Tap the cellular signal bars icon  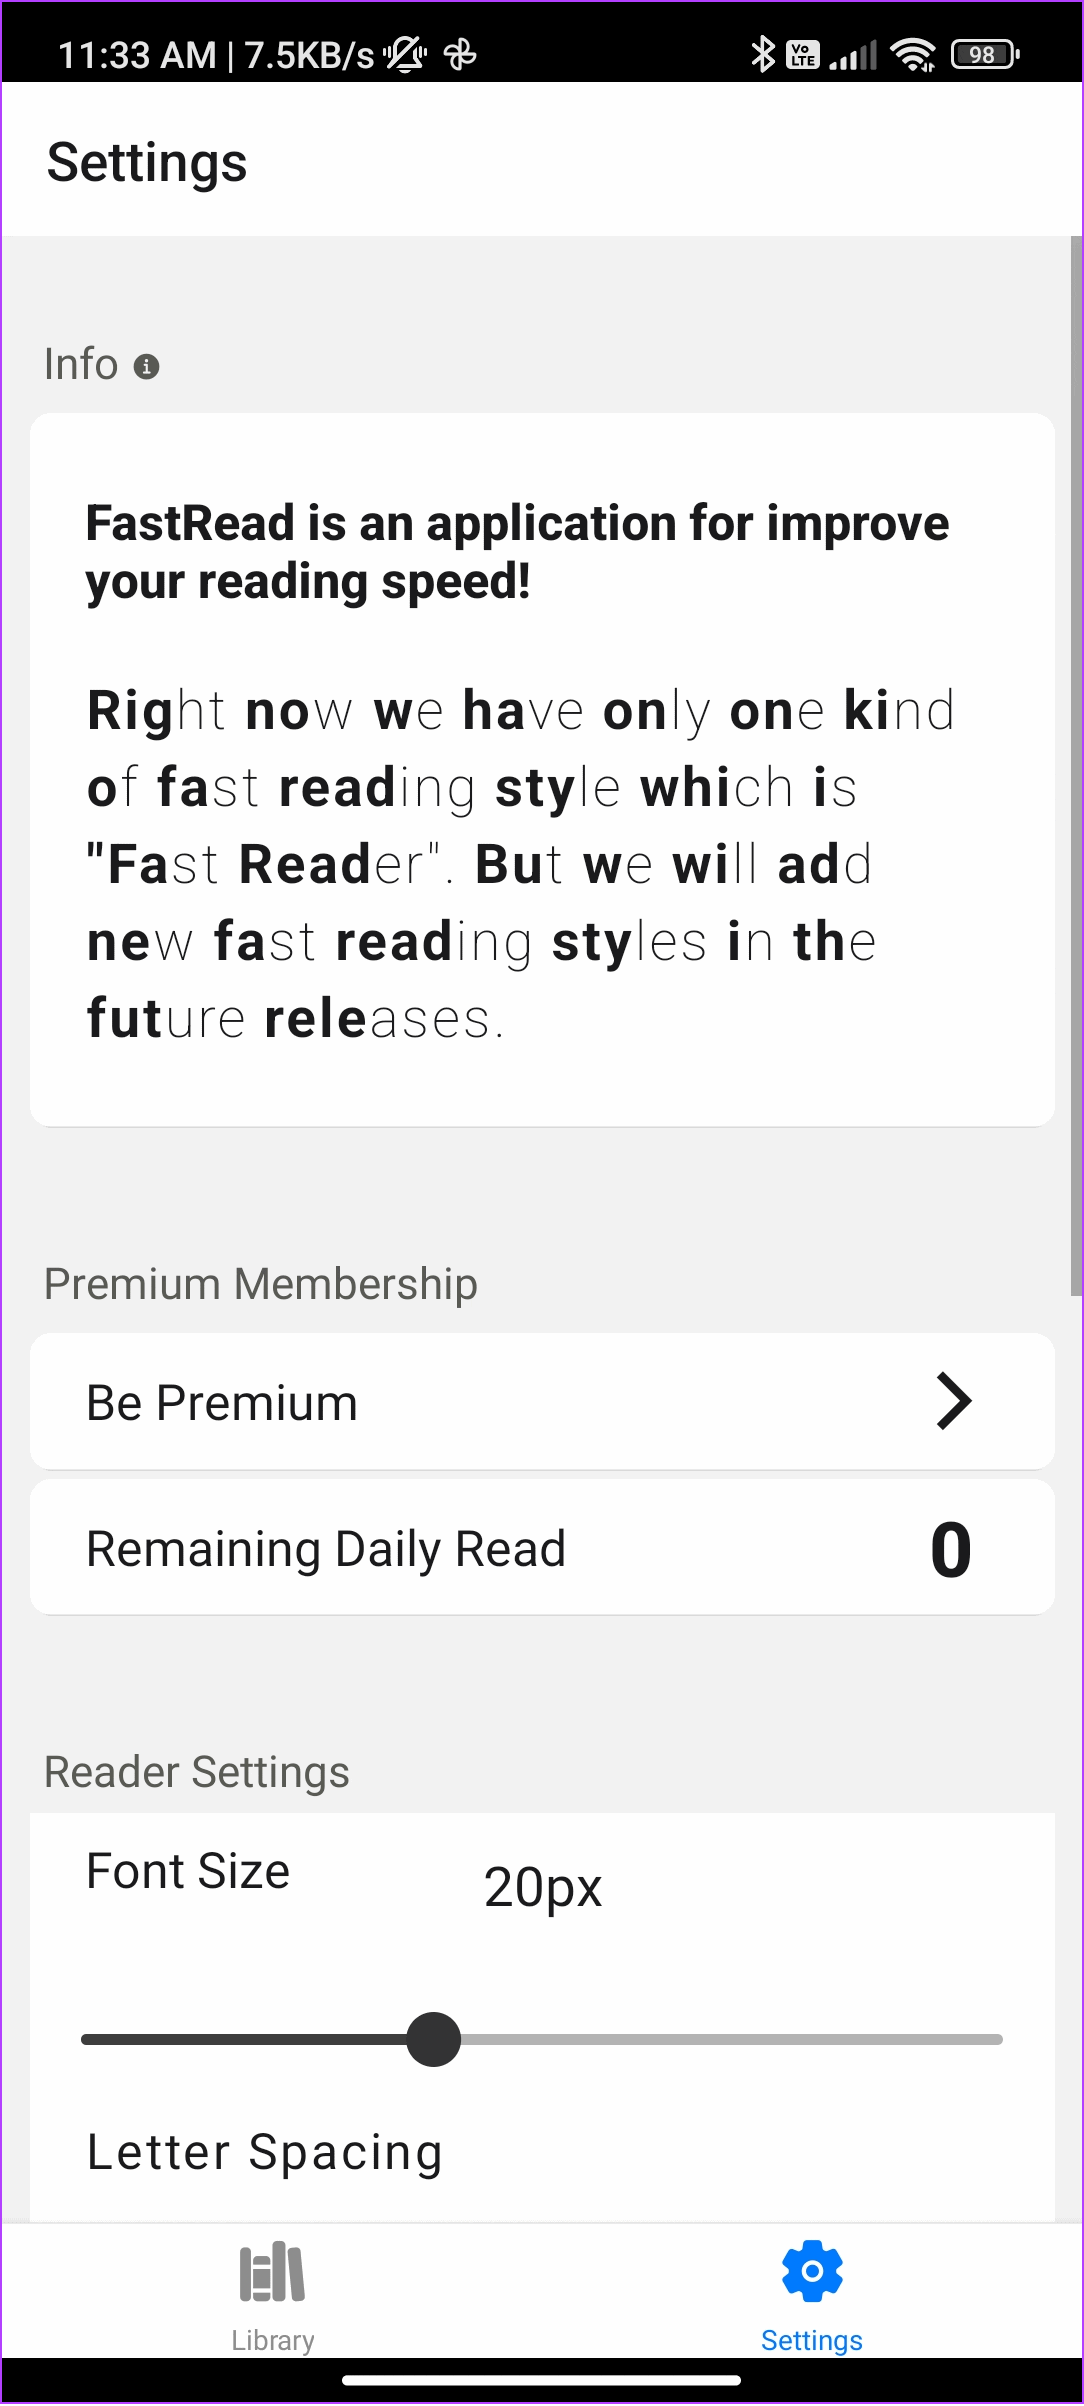point(854,55)
